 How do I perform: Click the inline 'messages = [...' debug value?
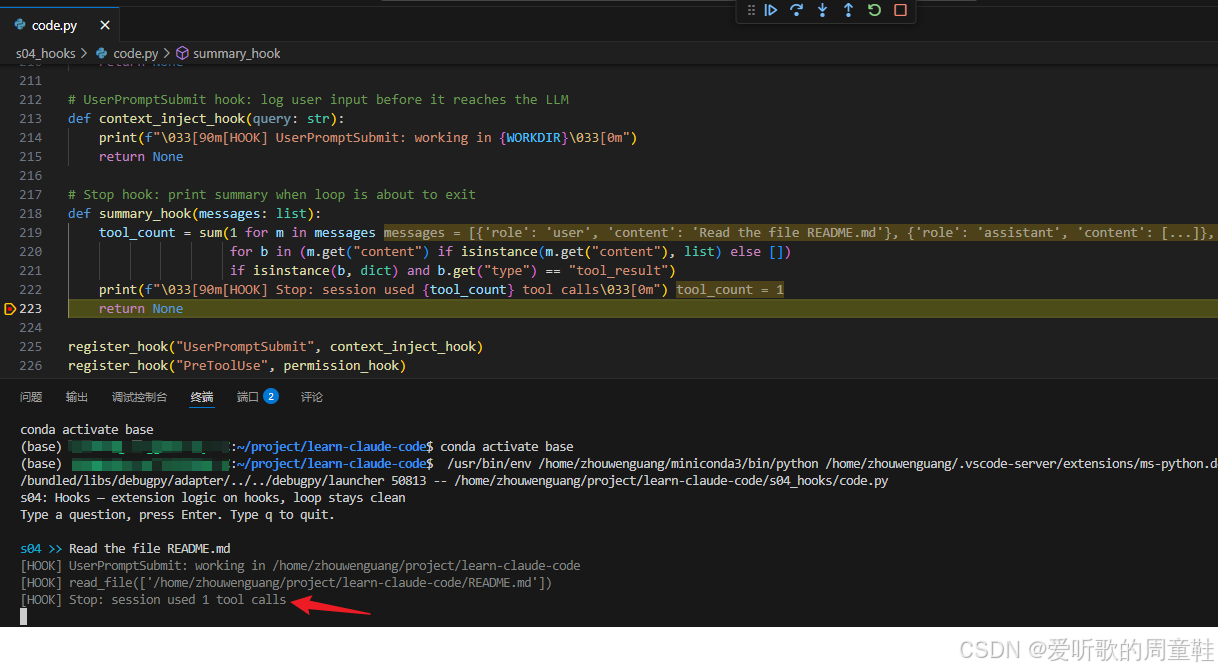(800, 232)
